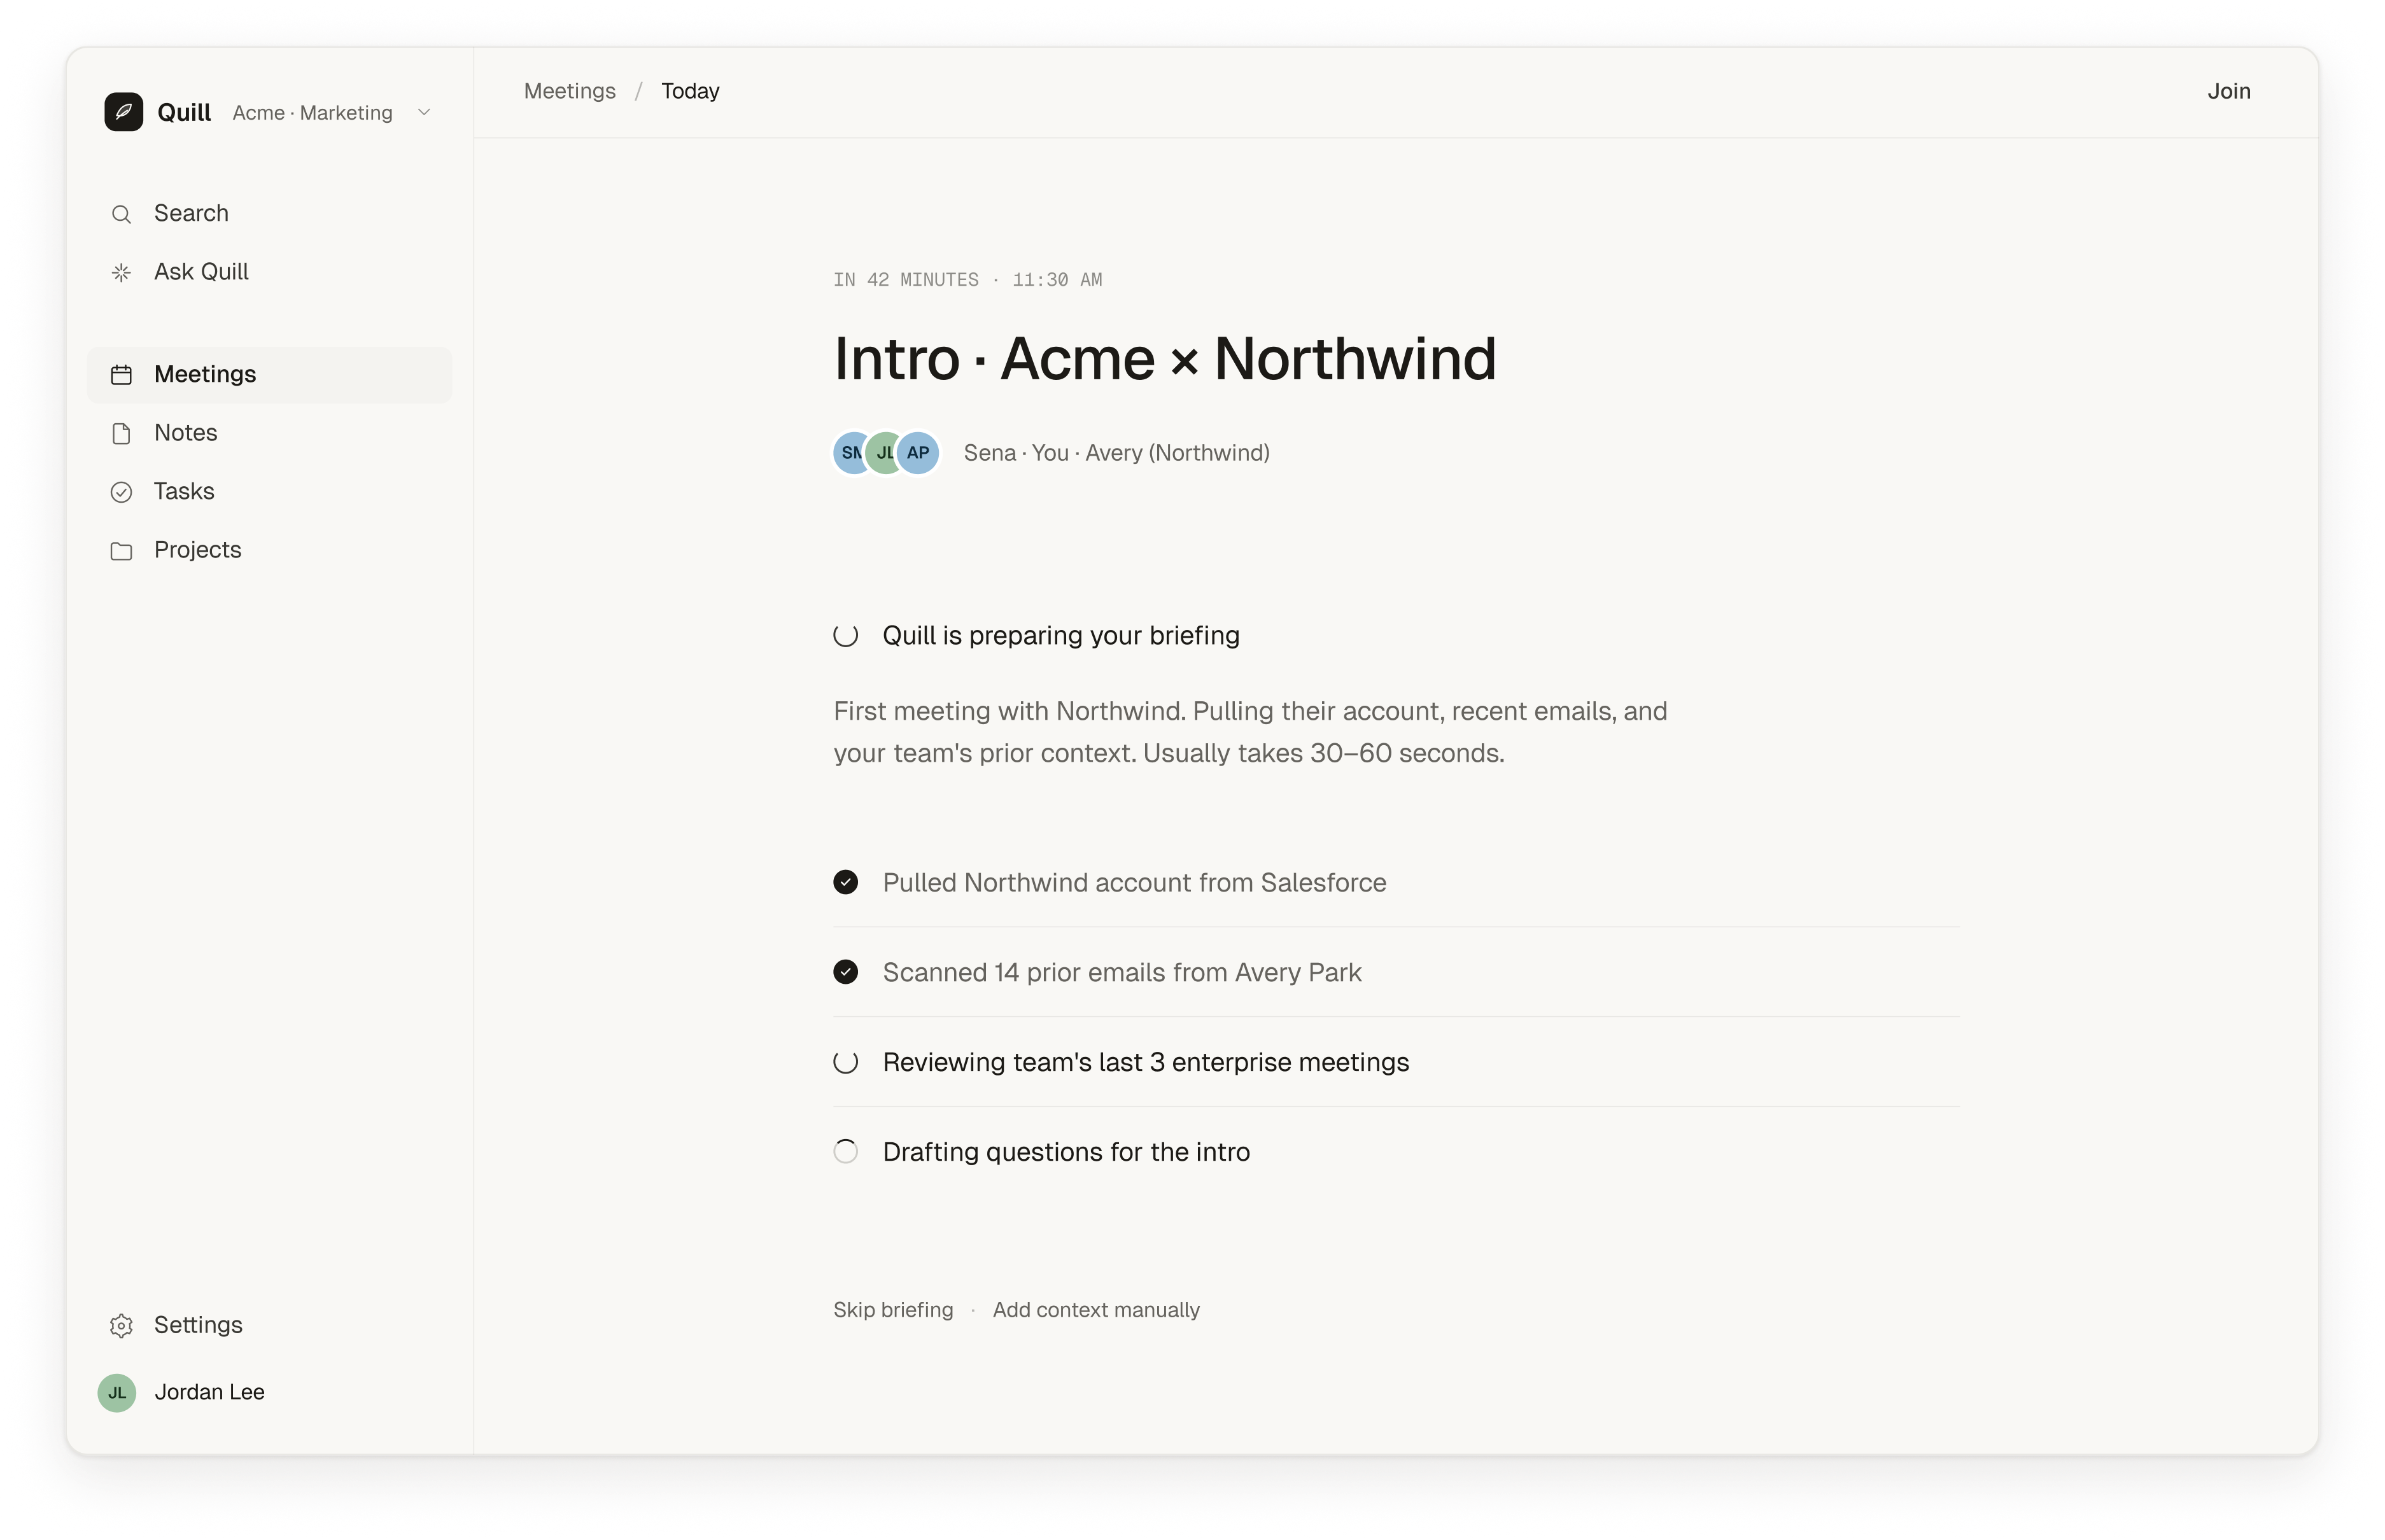Join the meeting
Viewport: 2385px width, 1540px height.
pos(2229,91)
